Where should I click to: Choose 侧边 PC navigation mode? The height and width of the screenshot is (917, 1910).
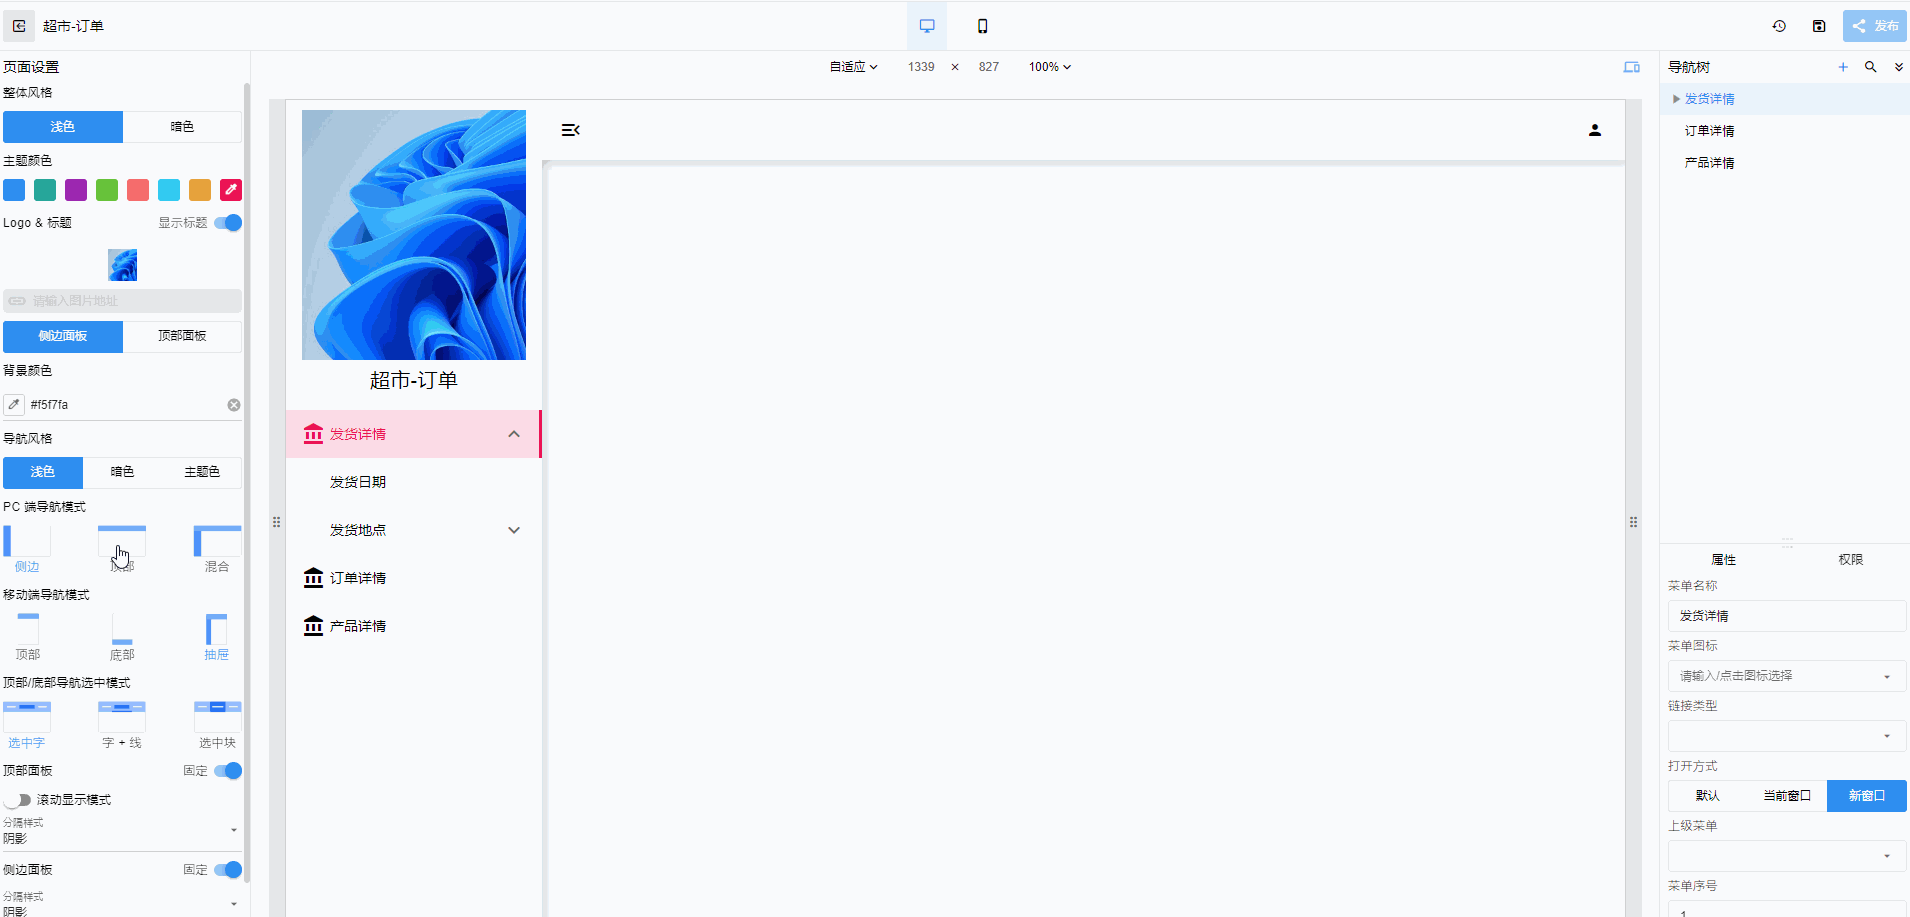pos(27,549)
